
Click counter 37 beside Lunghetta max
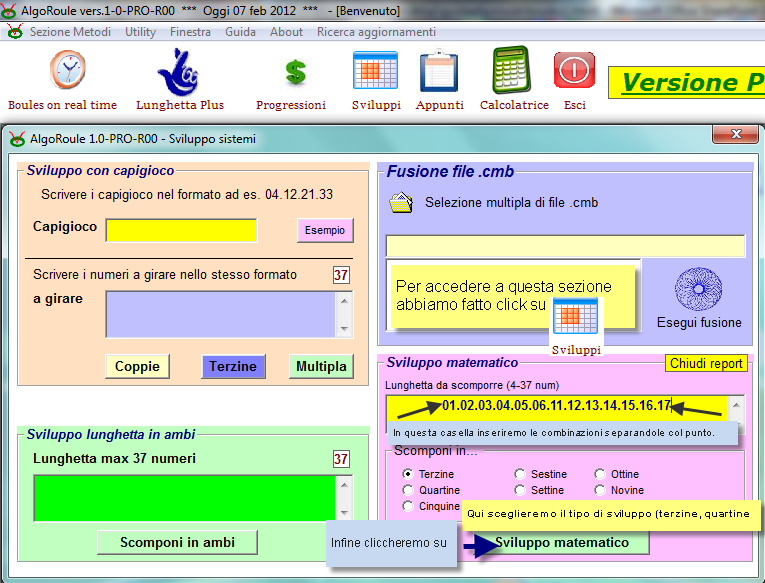[x=341, y=459]
